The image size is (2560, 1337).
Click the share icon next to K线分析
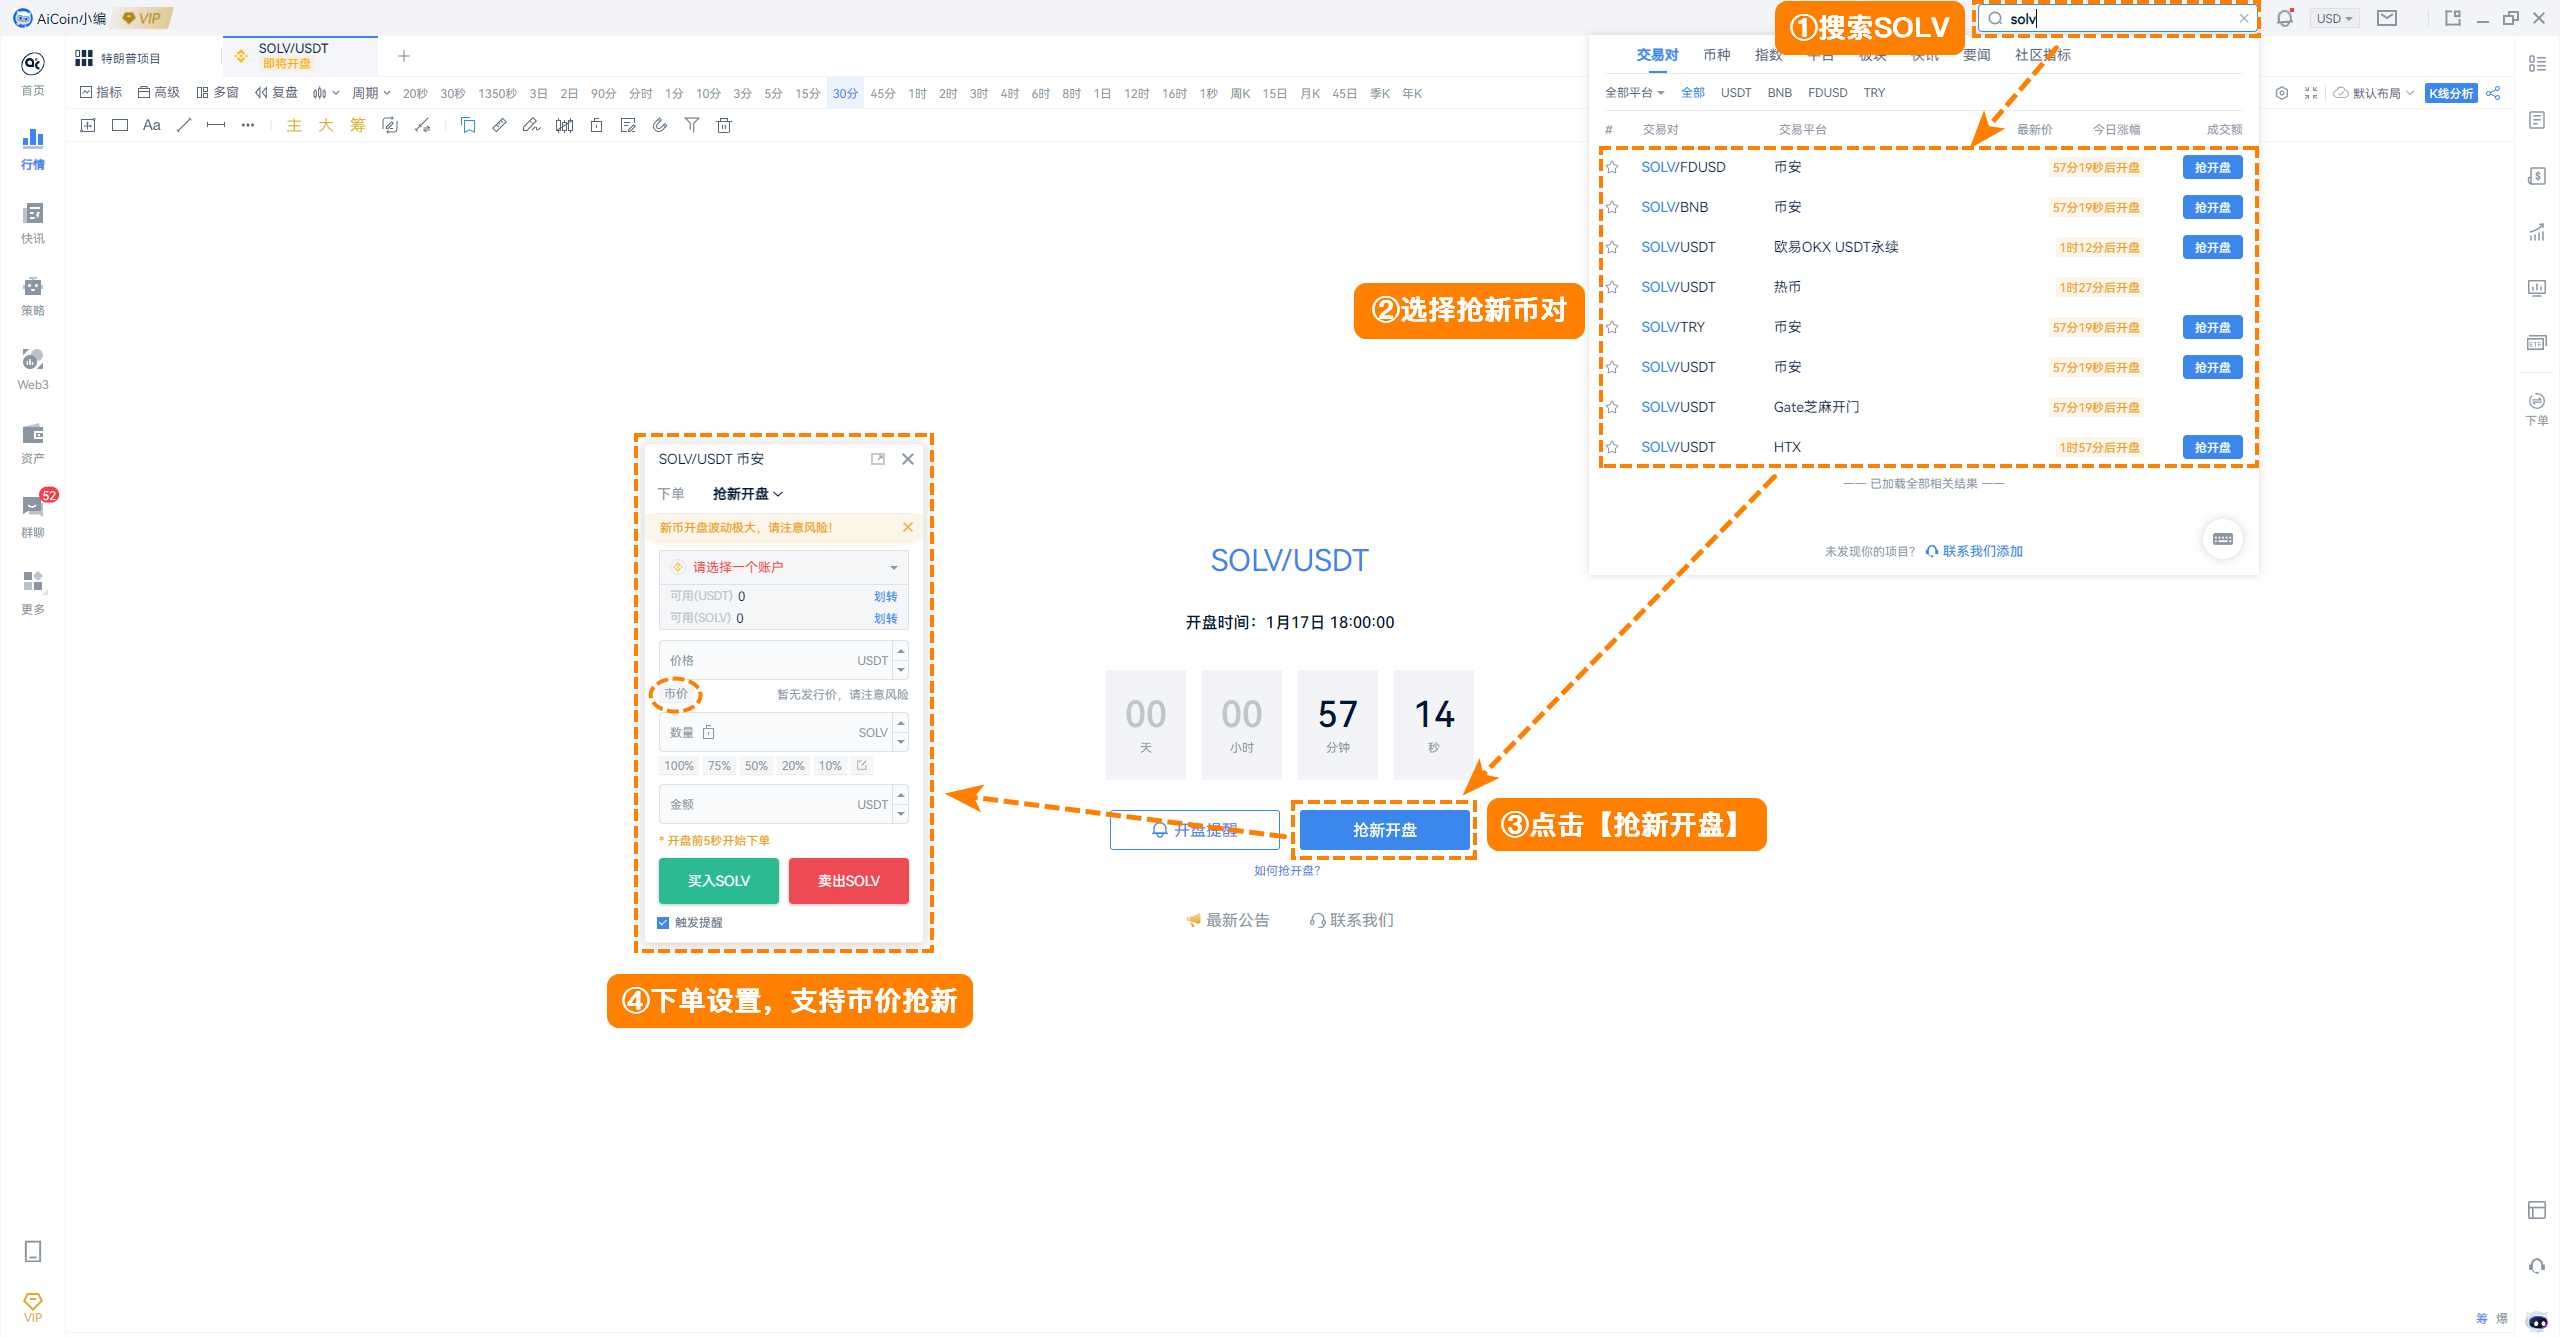[x=2494, y=93]
